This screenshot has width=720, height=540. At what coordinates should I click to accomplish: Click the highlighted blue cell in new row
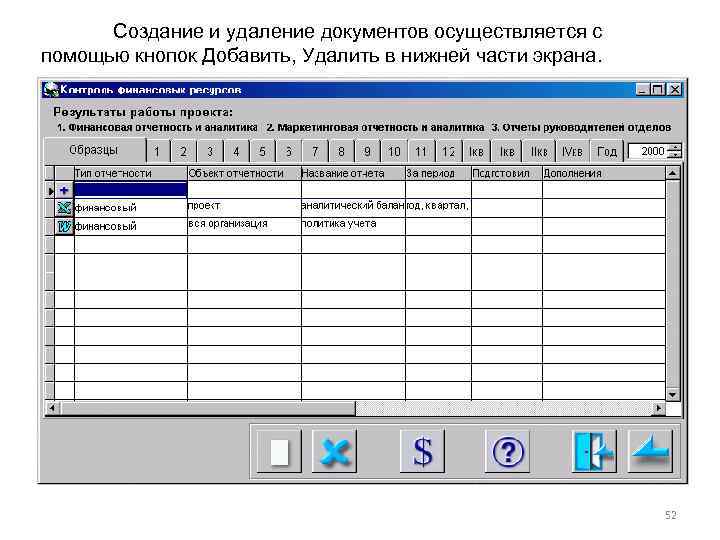click(131, 190)
